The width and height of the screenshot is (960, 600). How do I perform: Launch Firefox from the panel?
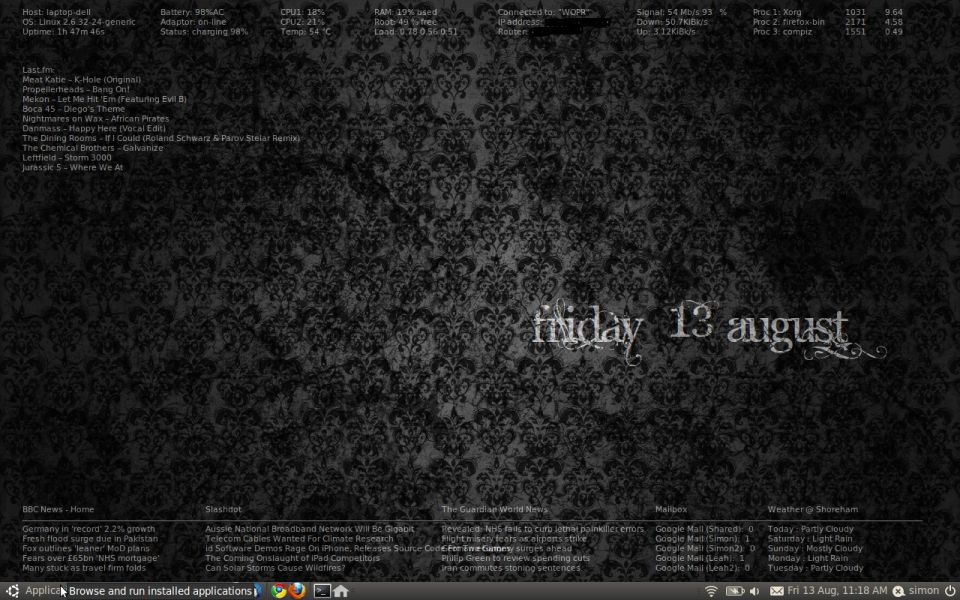coord(298,591)
